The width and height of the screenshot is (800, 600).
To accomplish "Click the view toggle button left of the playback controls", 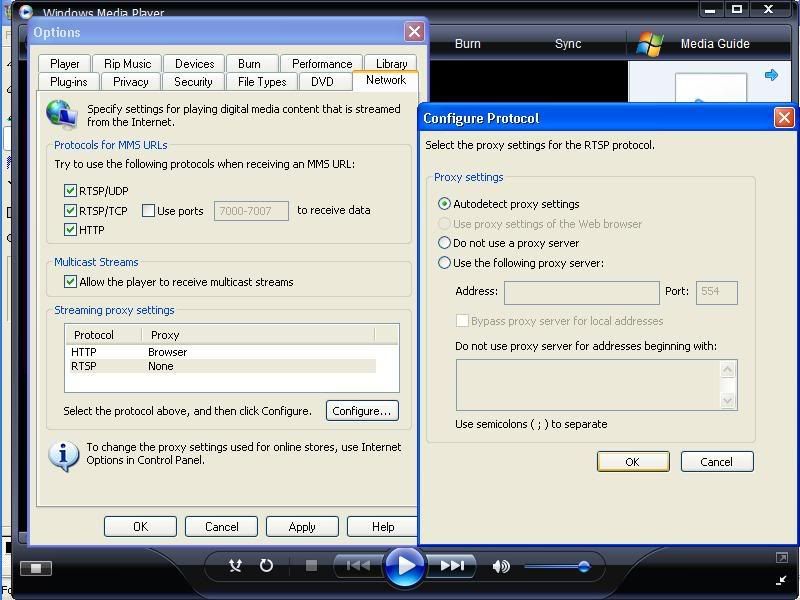I will [36, 568].
